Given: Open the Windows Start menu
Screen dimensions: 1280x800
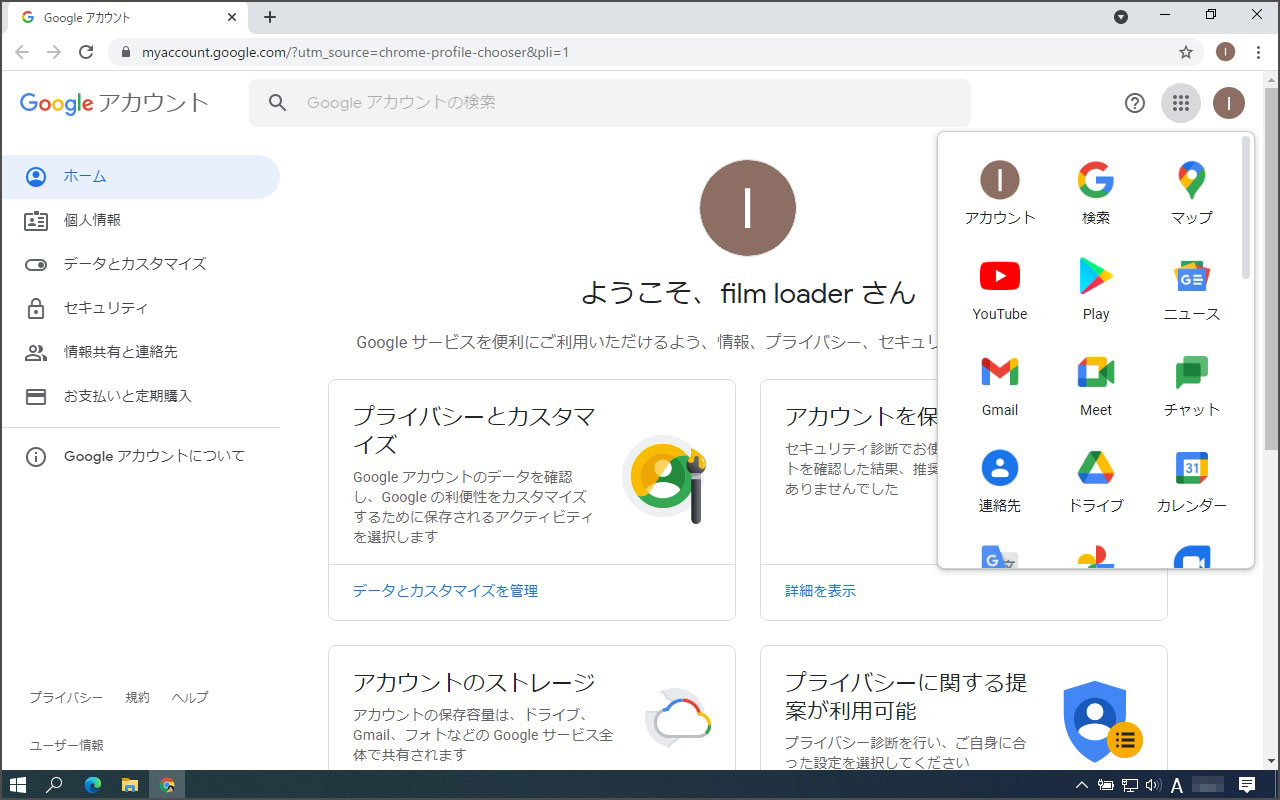Looking at the screenshot, I should [18, 785].
